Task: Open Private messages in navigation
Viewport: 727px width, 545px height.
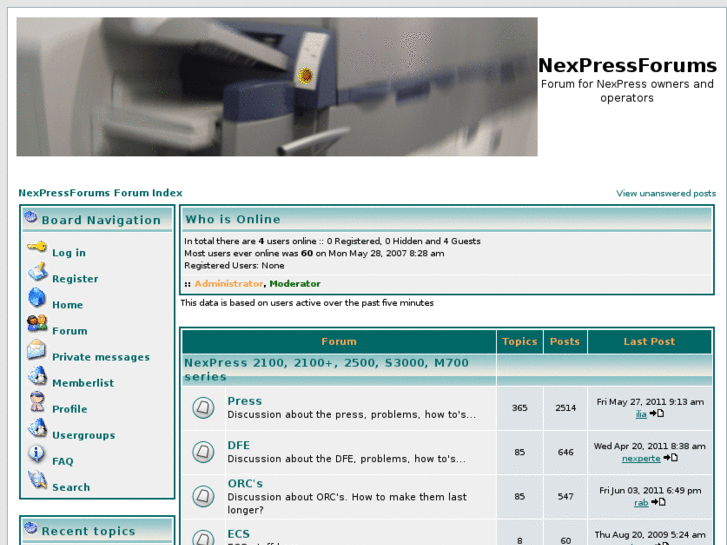Action: 101,357
